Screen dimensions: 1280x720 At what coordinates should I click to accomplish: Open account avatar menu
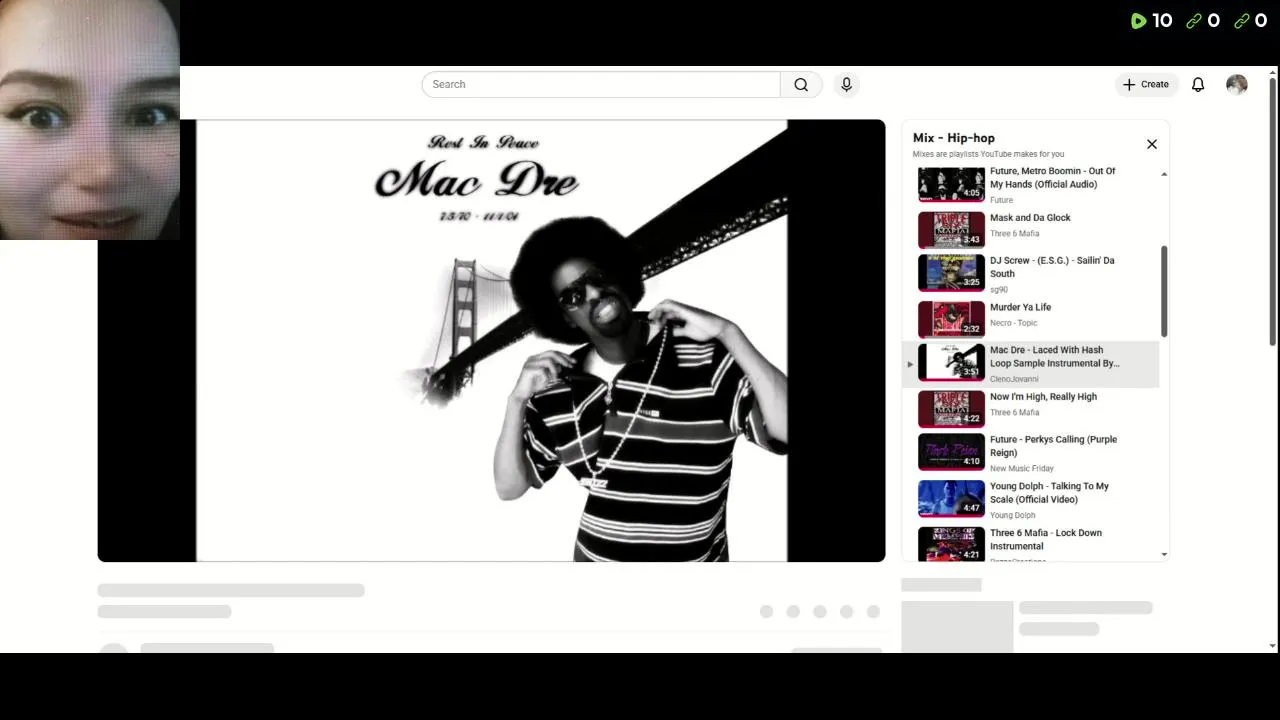tap(1237, 85)
